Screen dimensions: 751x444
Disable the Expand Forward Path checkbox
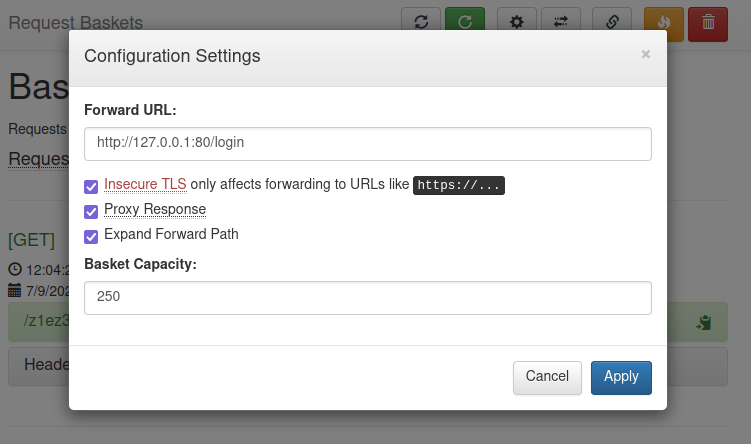(x=91, y=236)
